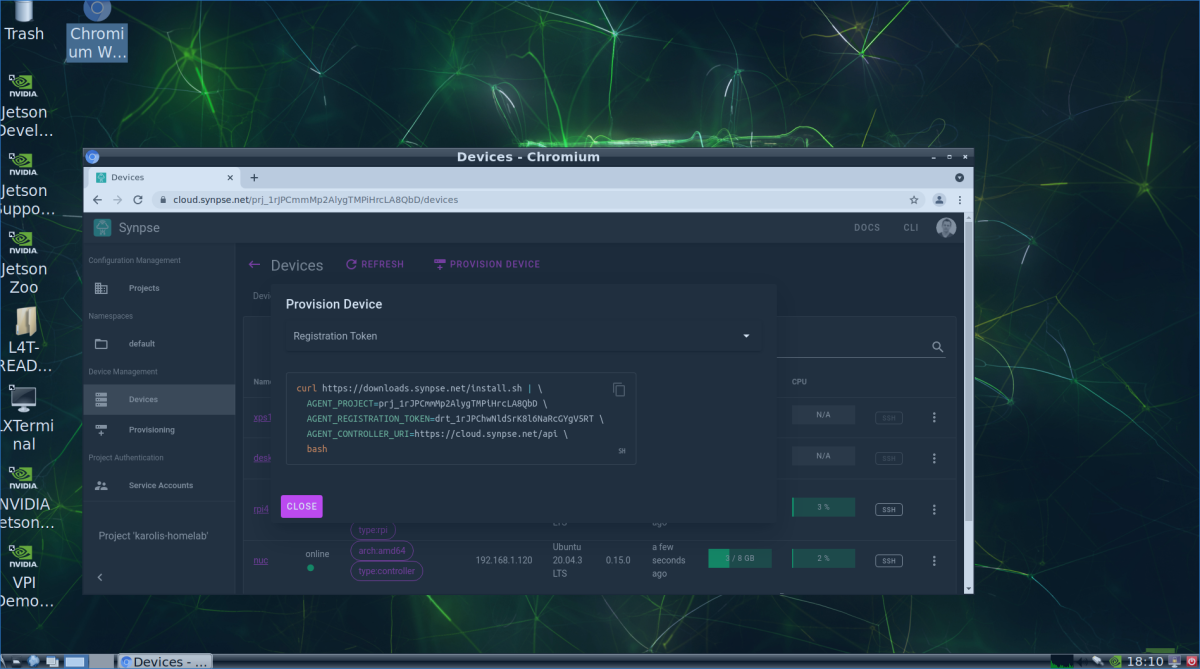This screenshot has width=1200, height=669.
Task: Reload the page using browser reload icon
Action: pos(138,200)
